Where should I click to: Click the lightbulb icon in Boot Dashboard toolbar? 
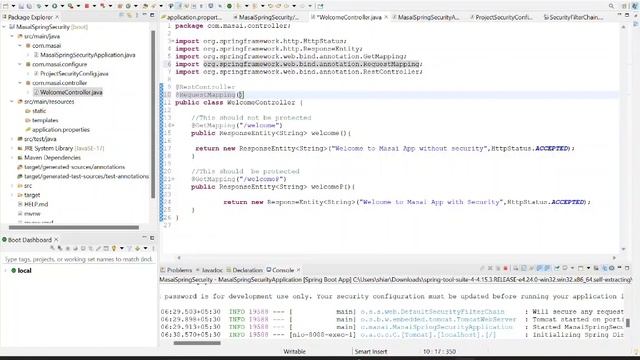pos(114,248)
